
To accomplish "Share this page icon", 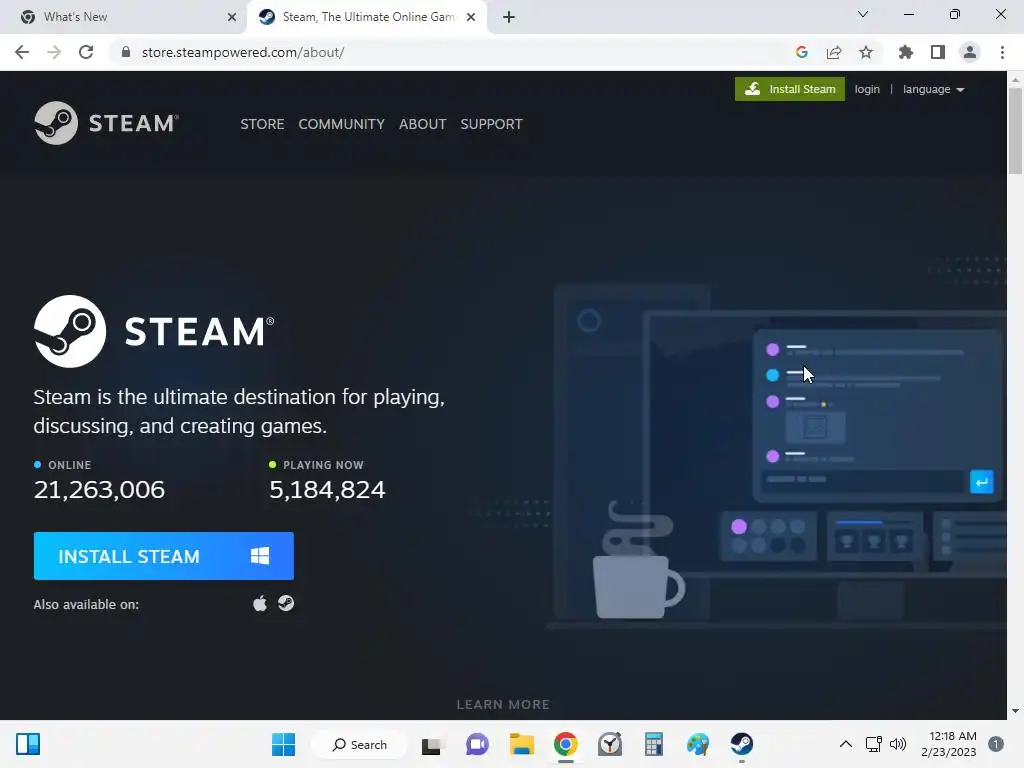I will click(834, 52).
